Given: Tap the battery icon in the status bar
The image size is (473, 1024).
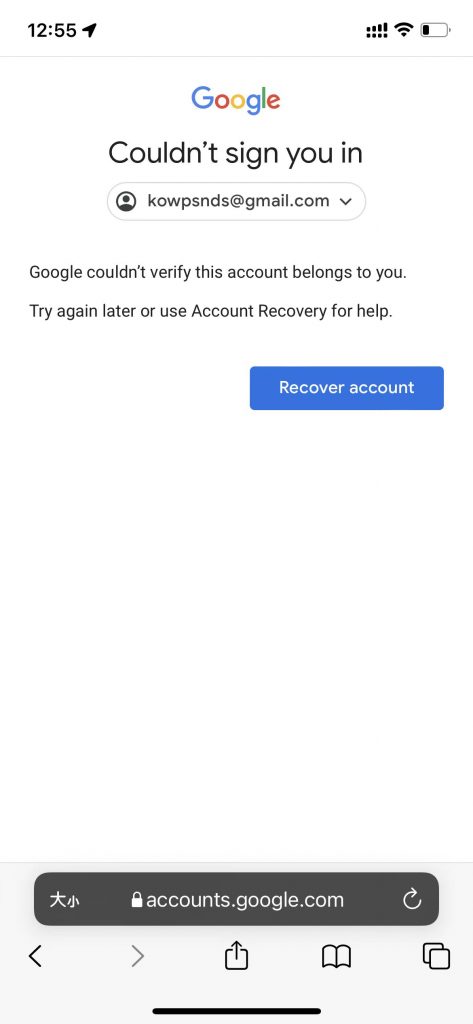Looking at the screenshot, I should tap(436, 30).
